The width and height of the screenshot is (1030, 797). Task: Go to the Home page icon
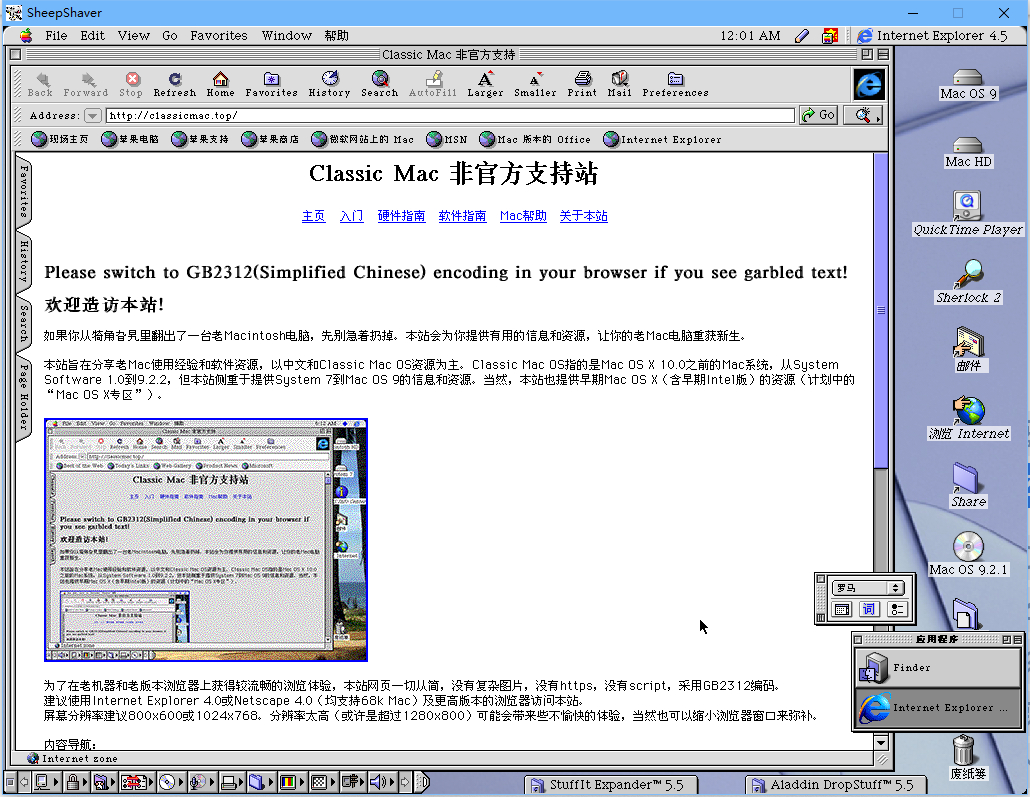point(221,84)
